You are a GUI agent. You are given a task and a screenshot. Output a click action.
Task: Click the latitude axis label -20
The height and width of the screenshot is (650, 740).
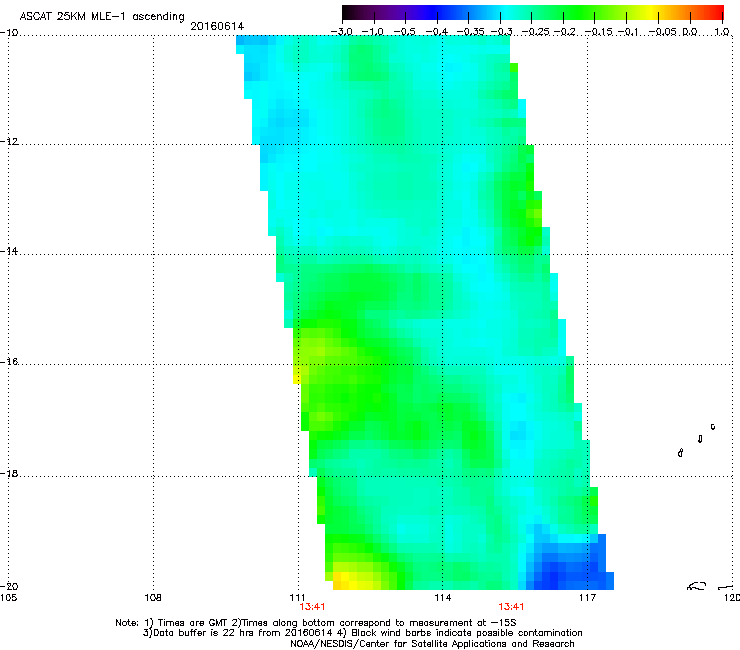tap(9, 586)
